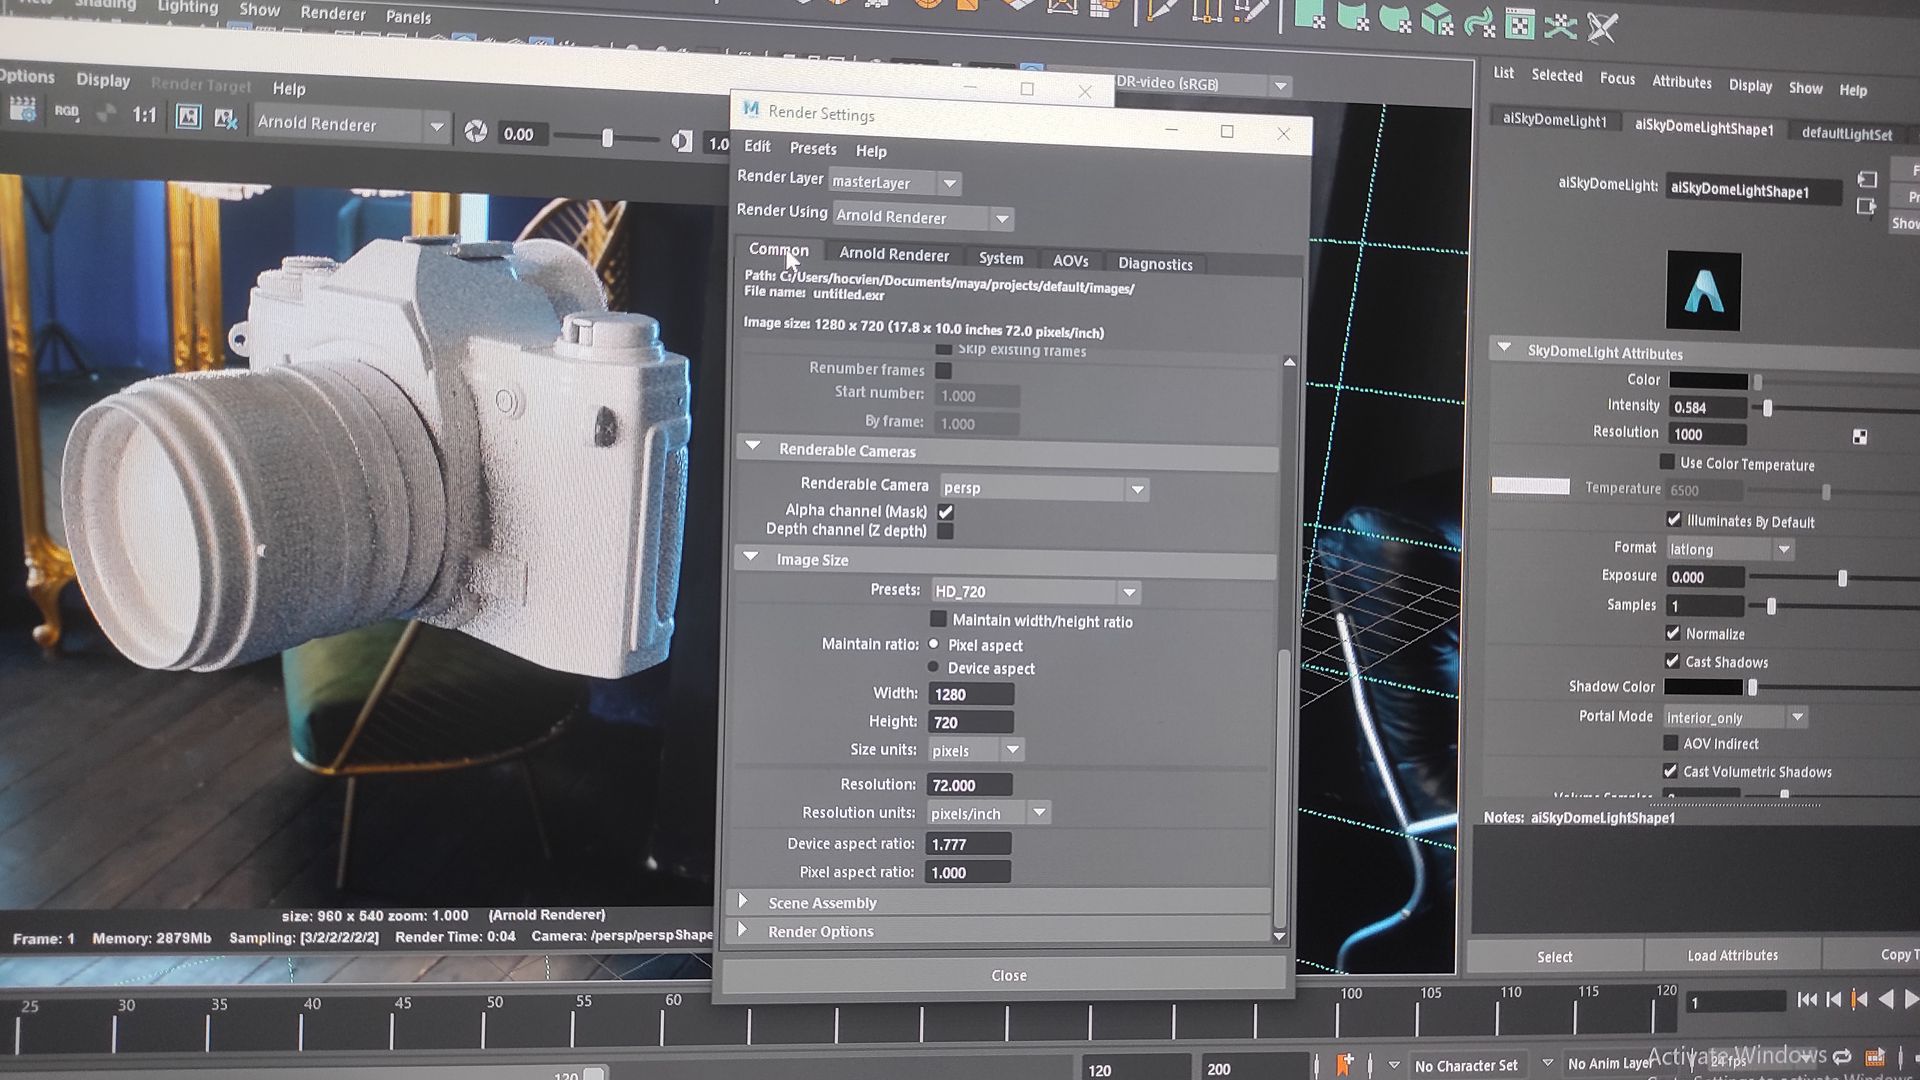This screenshot has height=1080, width=1920.
Task: Click the green crossed-arrows shelf icon
Action: 1559,26
